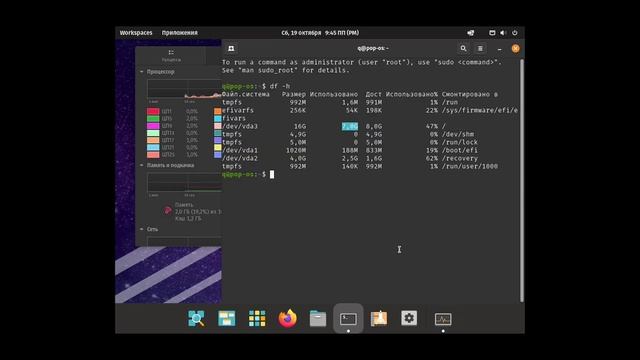Click the '1020M' size value
Screen dimensions: 640x360
[x=296, y=150]
